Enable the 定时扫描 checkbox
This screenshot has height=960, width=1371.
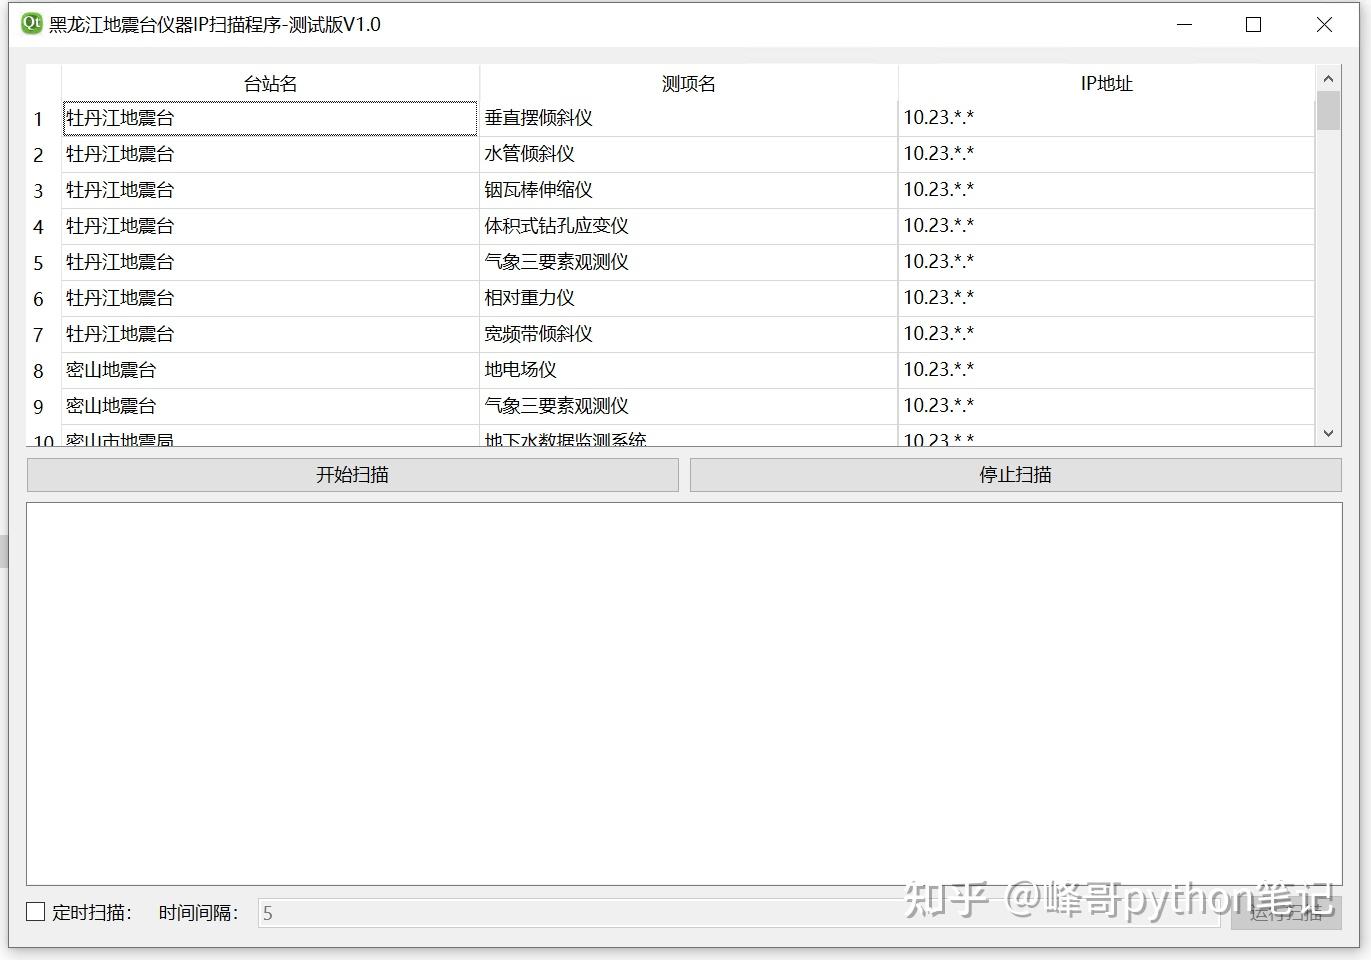35,911
